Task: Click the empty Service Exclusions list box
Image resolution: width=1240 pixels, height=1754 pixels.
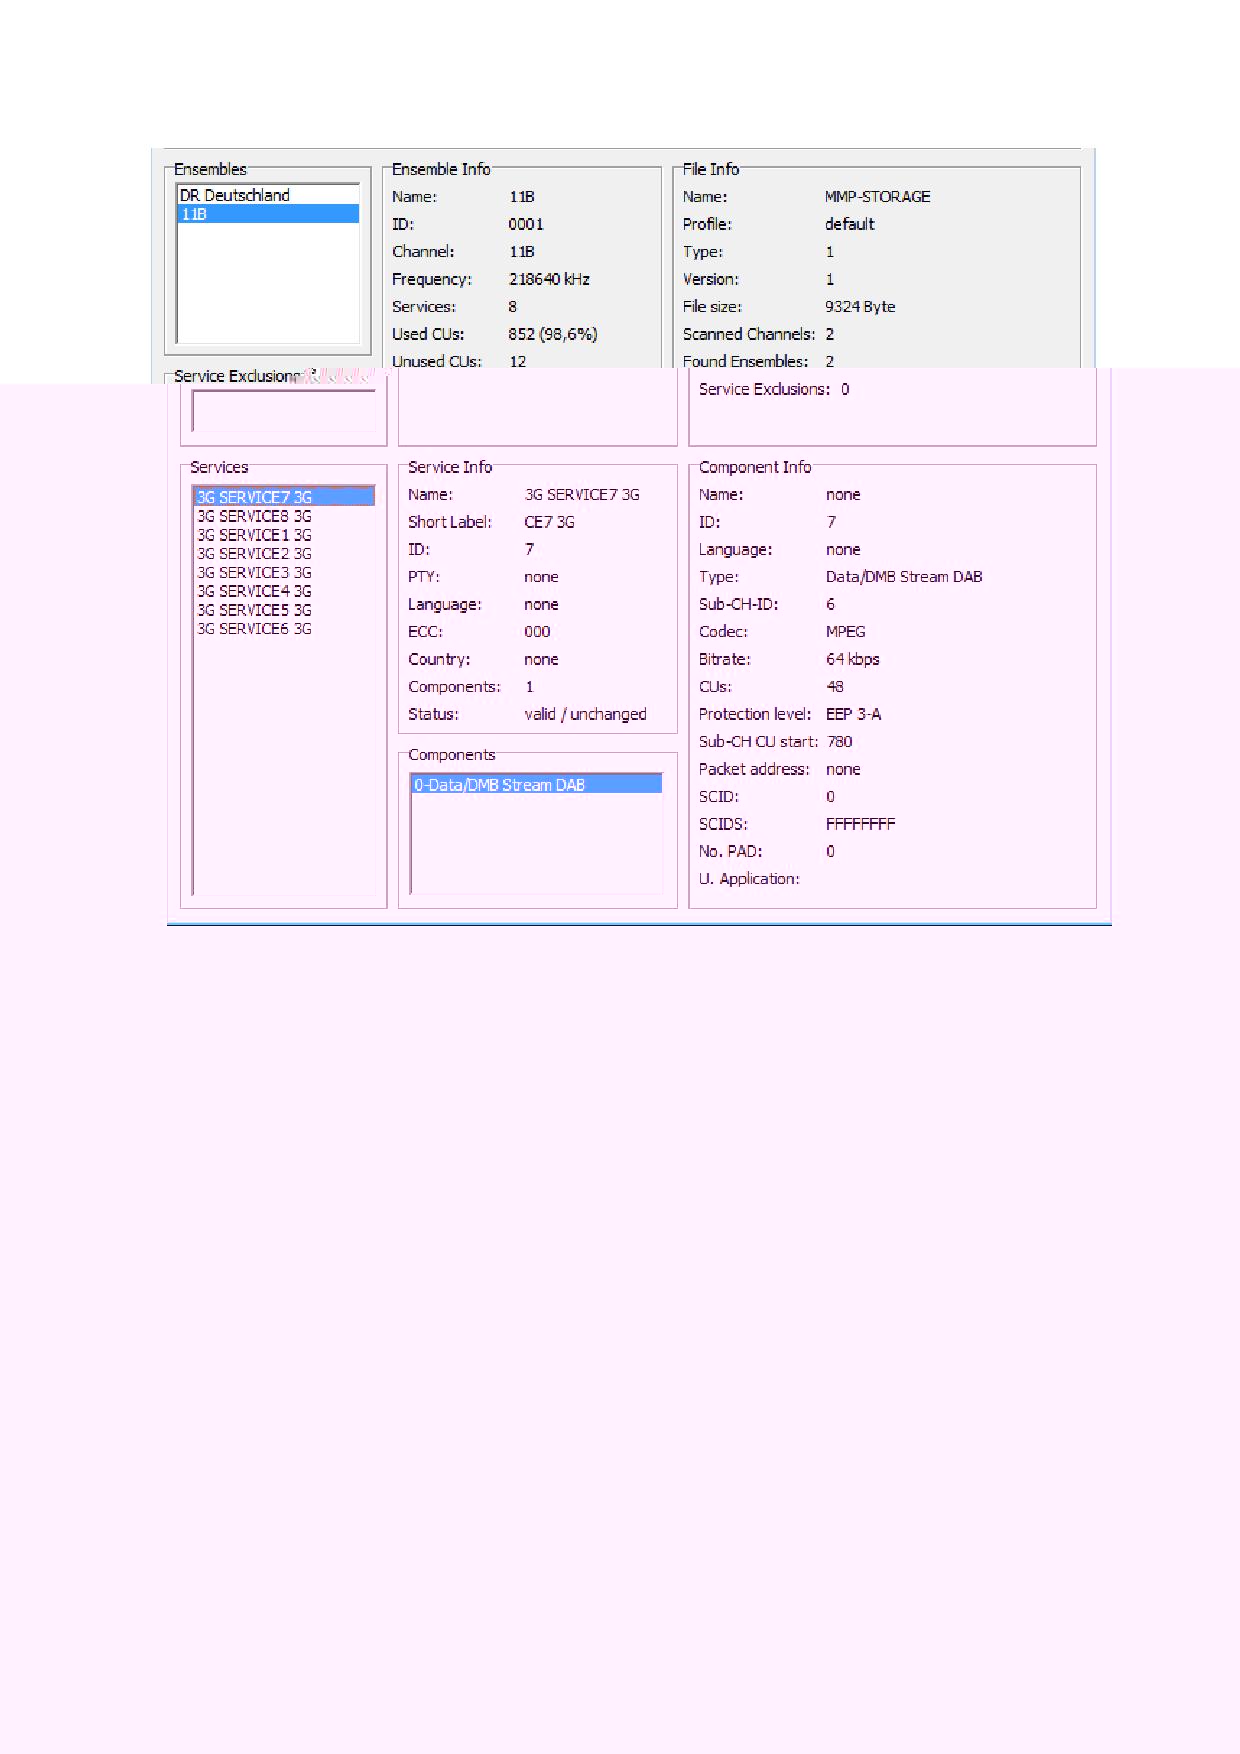Action: (283, 411)
